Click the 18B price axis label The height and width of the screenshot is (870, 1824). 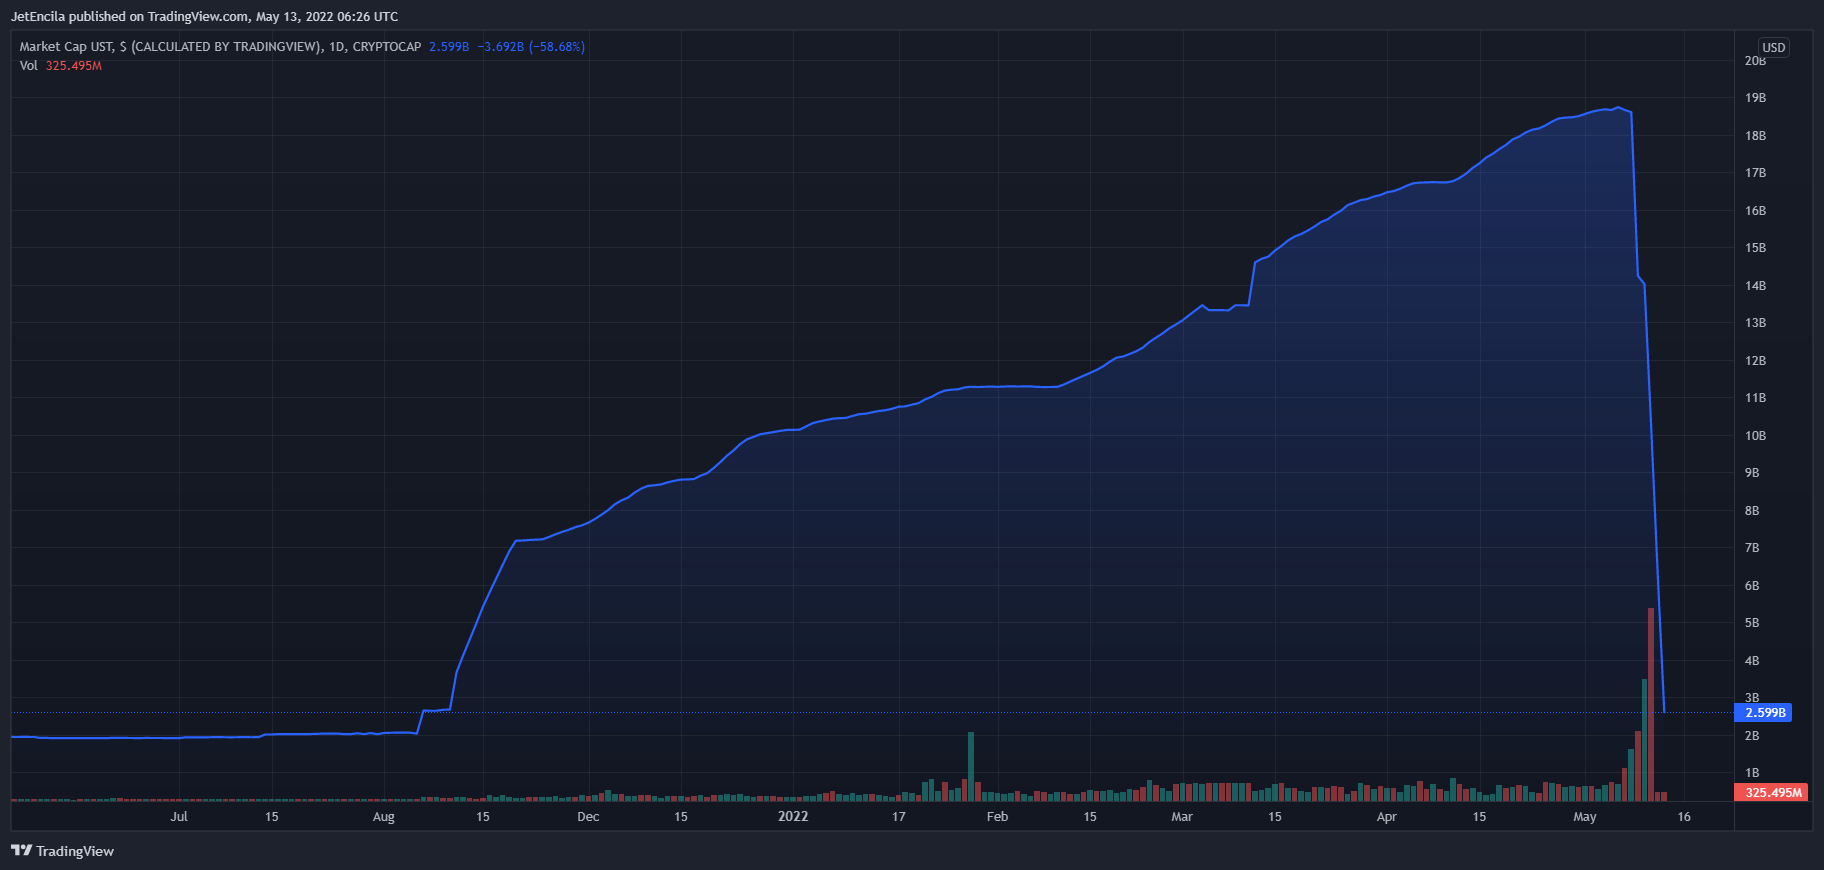(x=1755, y=135)
